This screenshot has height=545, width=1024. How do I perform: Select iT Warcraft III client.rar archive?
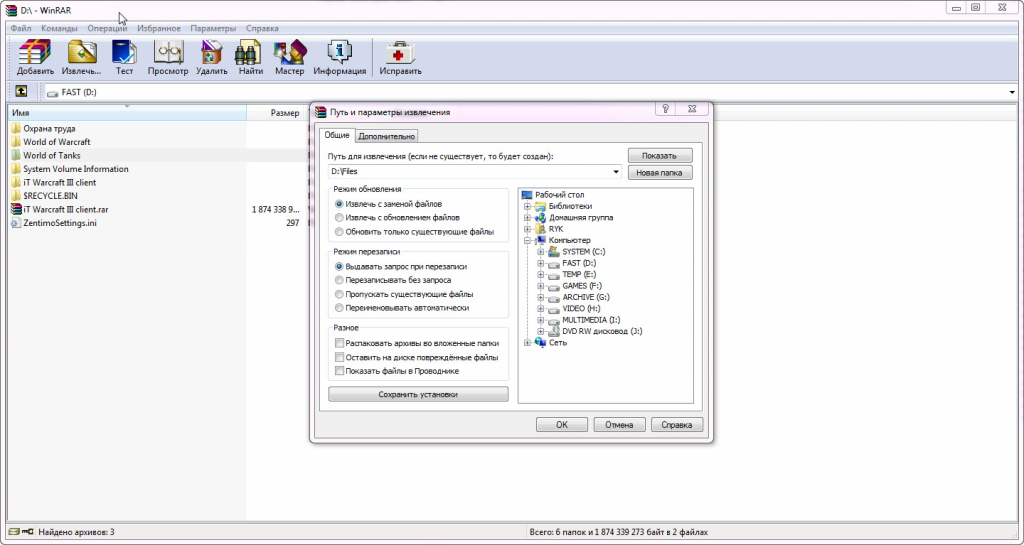(59, 210)
